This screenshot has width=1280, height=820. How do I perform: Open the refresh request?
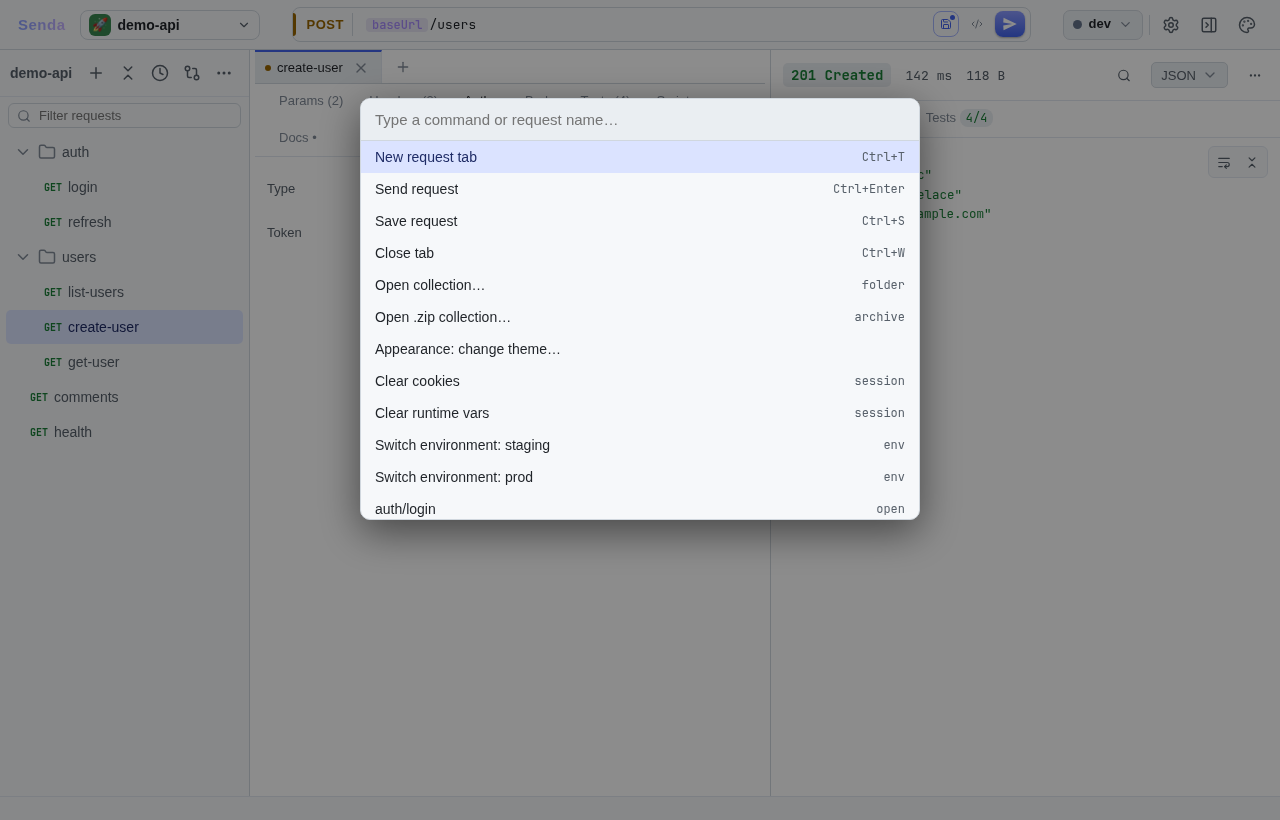124,222
